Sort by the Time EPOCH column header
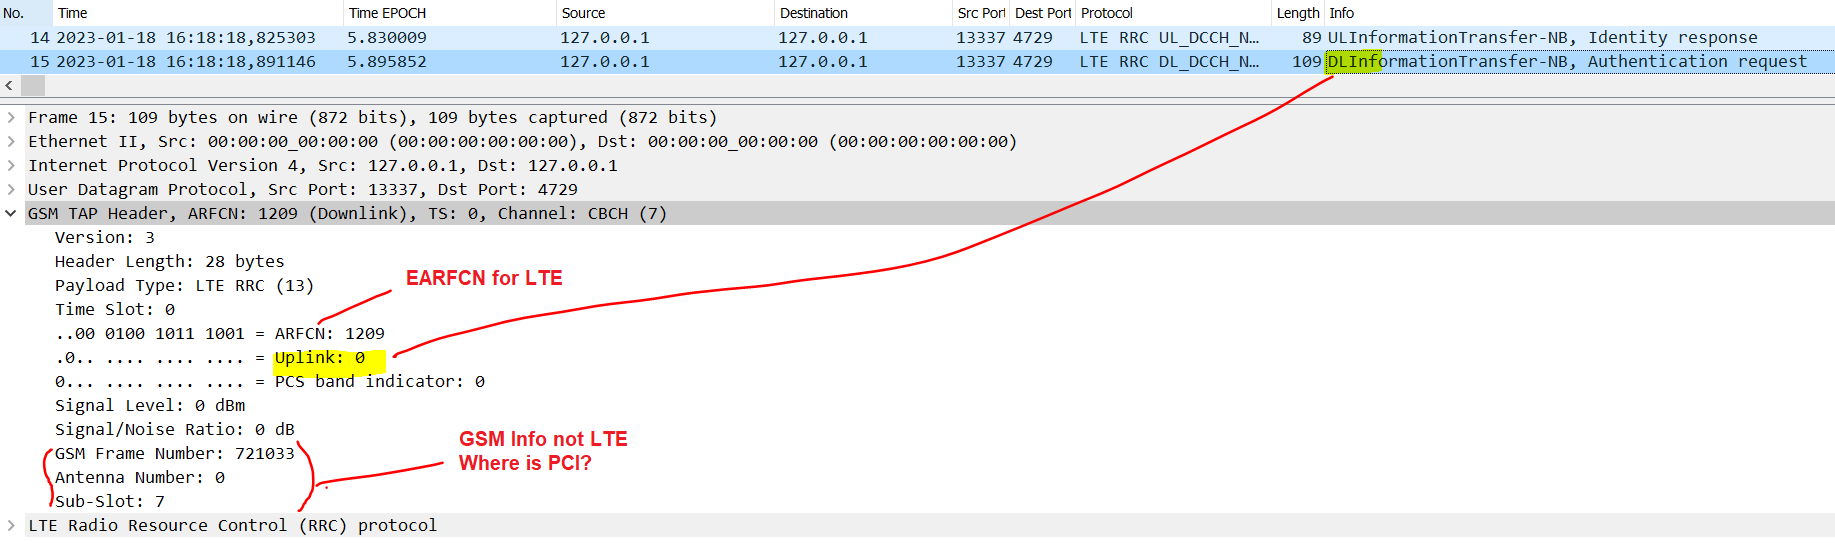Image resolution: width=1835 pixels, height=553 pixels. 450,13
